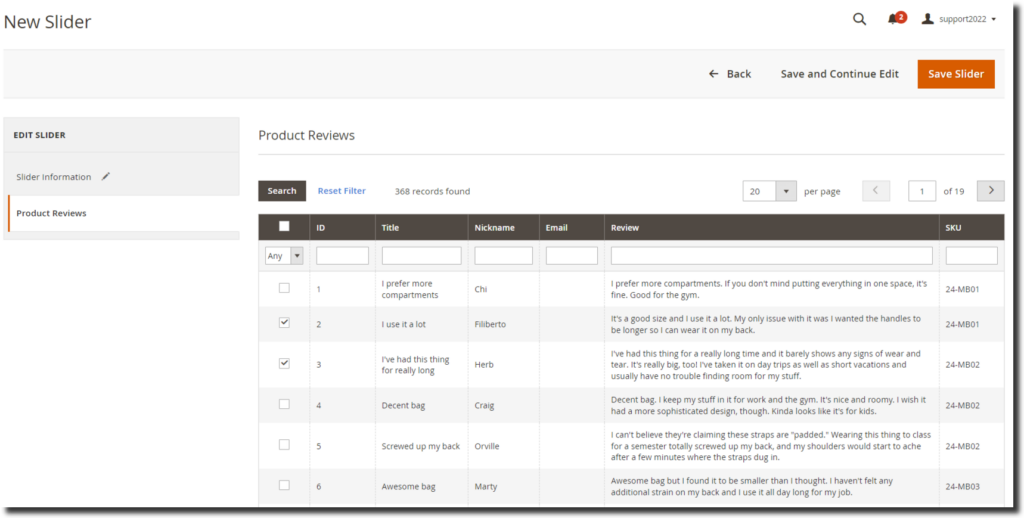Check the review row for Craig

[284, 404]
